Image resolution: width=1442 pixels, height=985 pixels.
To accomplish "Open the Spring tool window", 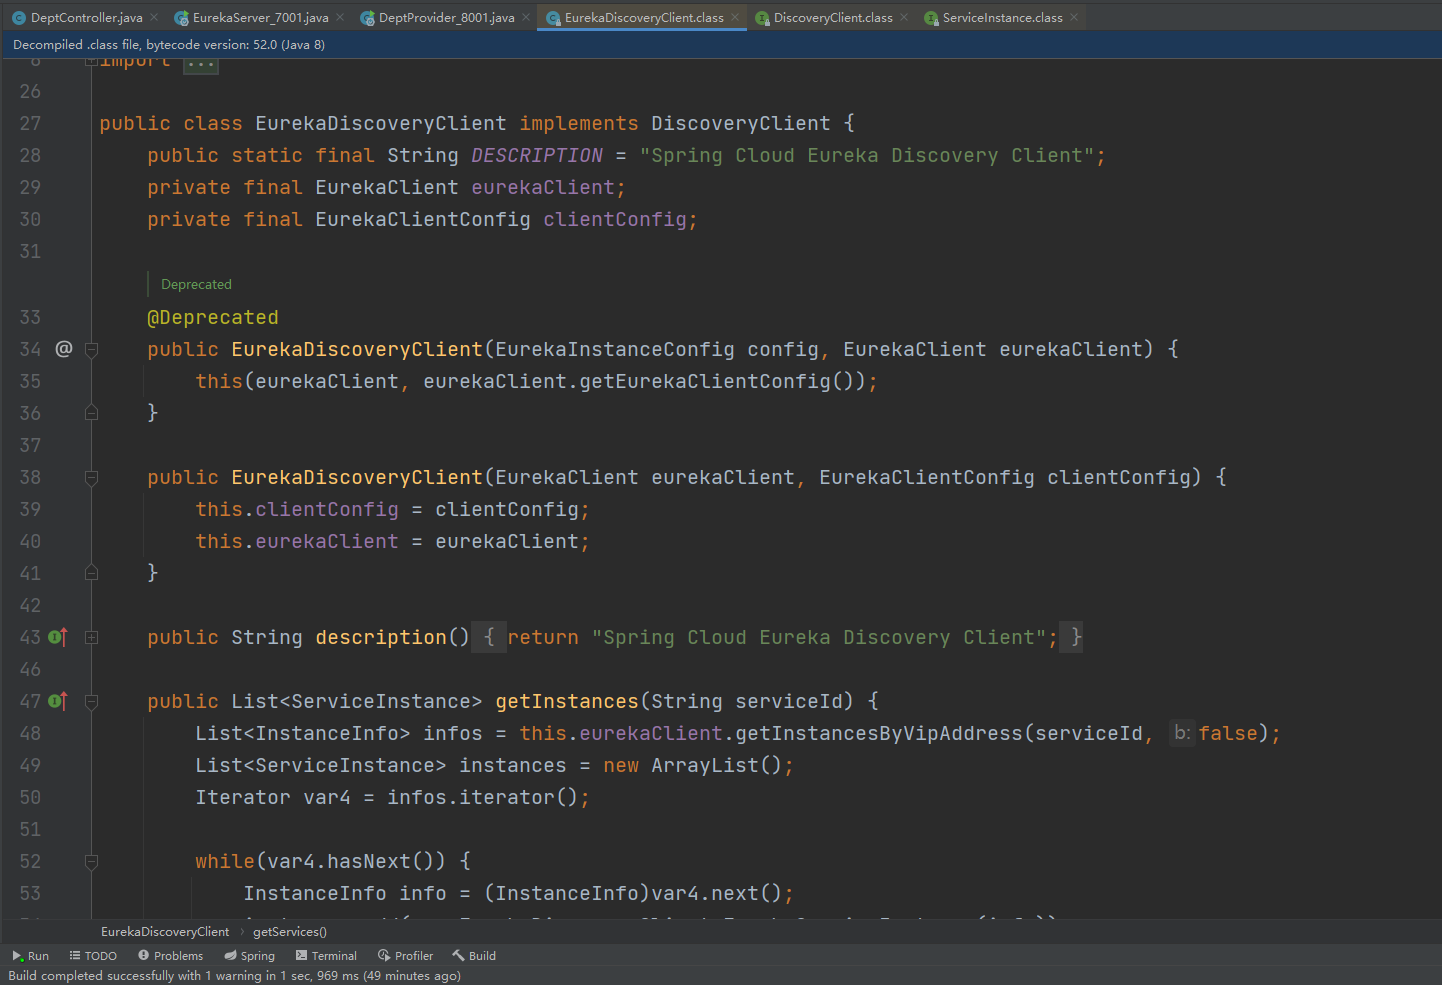I will coord(249,956).
